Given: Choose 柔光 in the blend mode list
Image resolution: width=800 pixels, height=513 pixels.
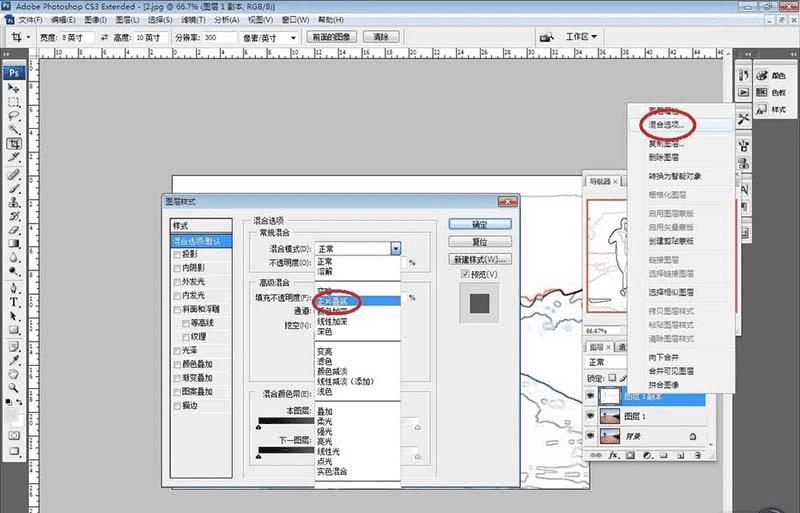Looking at the screenshot, I should 357,422.
